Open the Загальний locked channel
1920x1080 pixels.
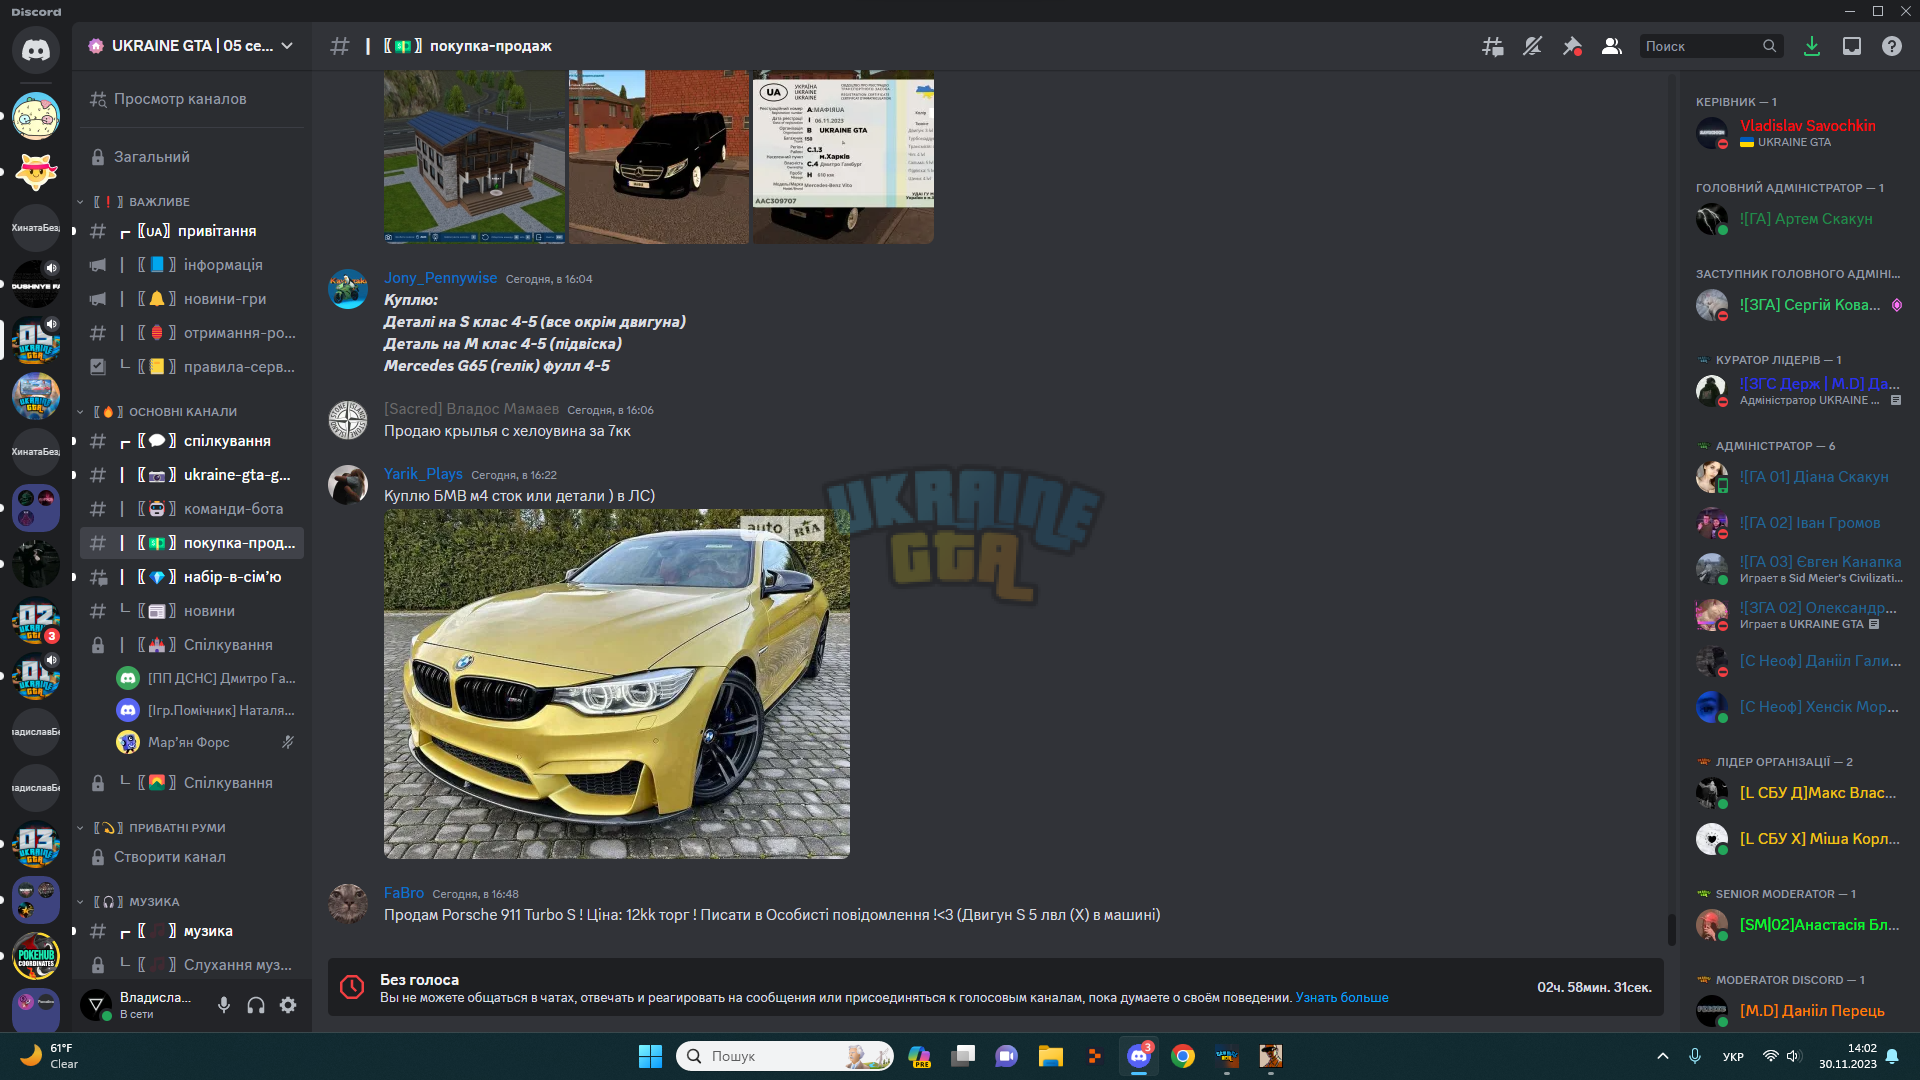point(192,157)
